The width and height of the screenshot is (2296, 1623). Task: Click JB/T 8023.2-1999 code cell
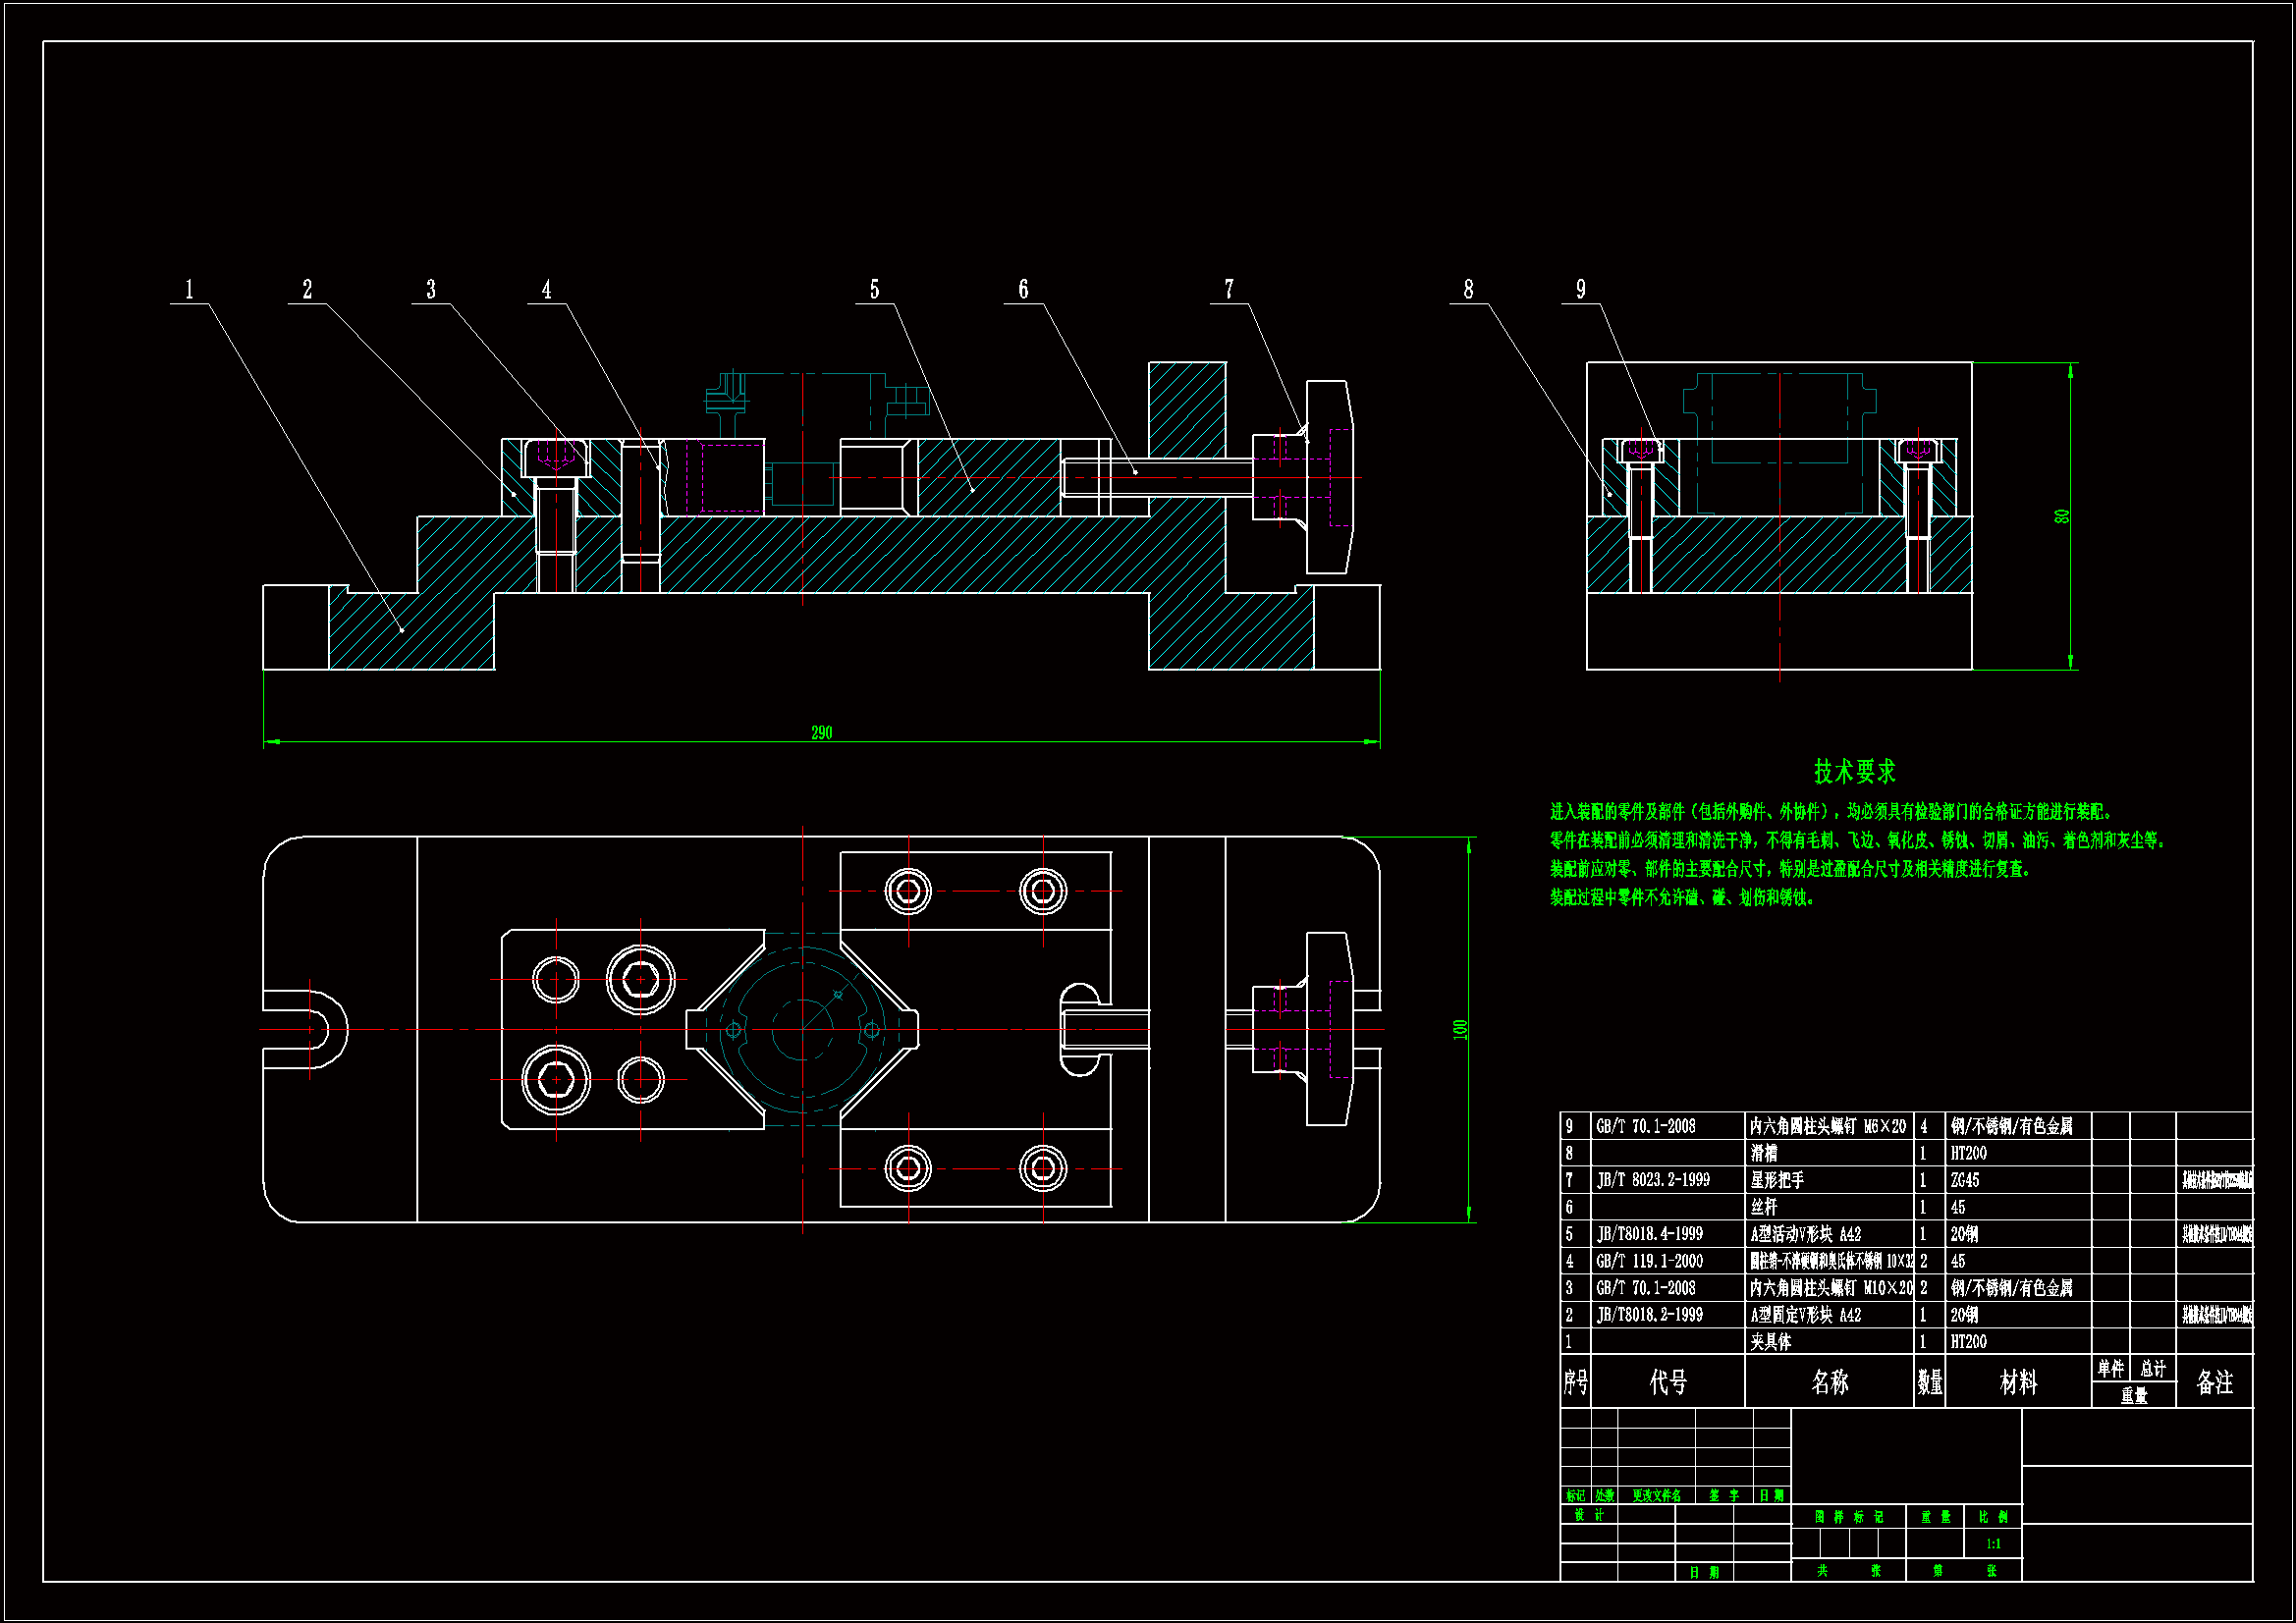tap(1653, 1180)
